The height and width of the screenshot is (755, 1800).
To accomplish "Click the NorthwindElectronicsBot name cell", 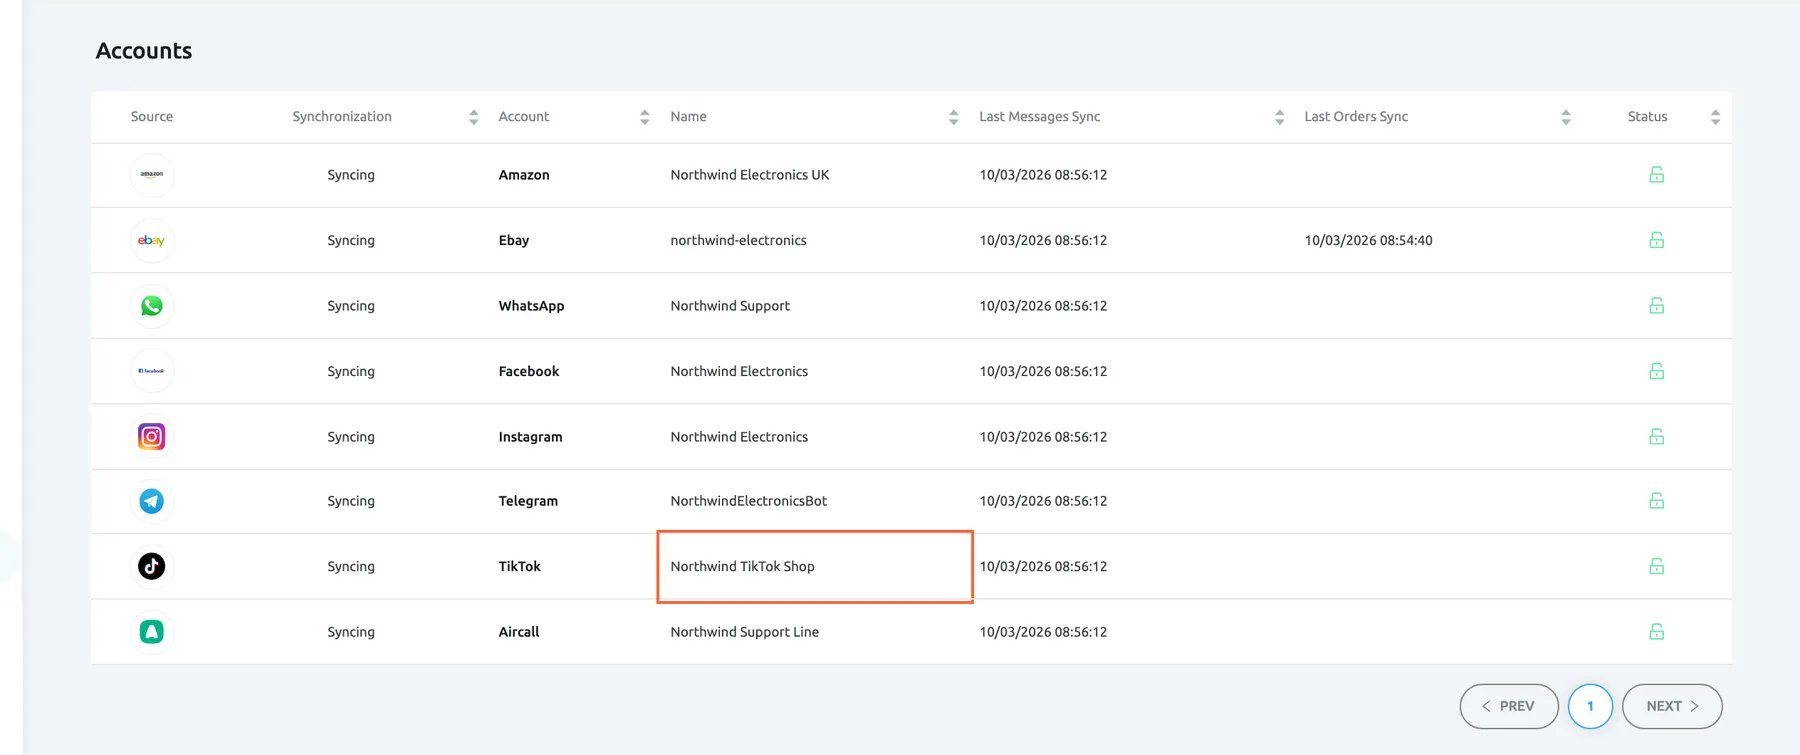I will [x=749, y=501].
